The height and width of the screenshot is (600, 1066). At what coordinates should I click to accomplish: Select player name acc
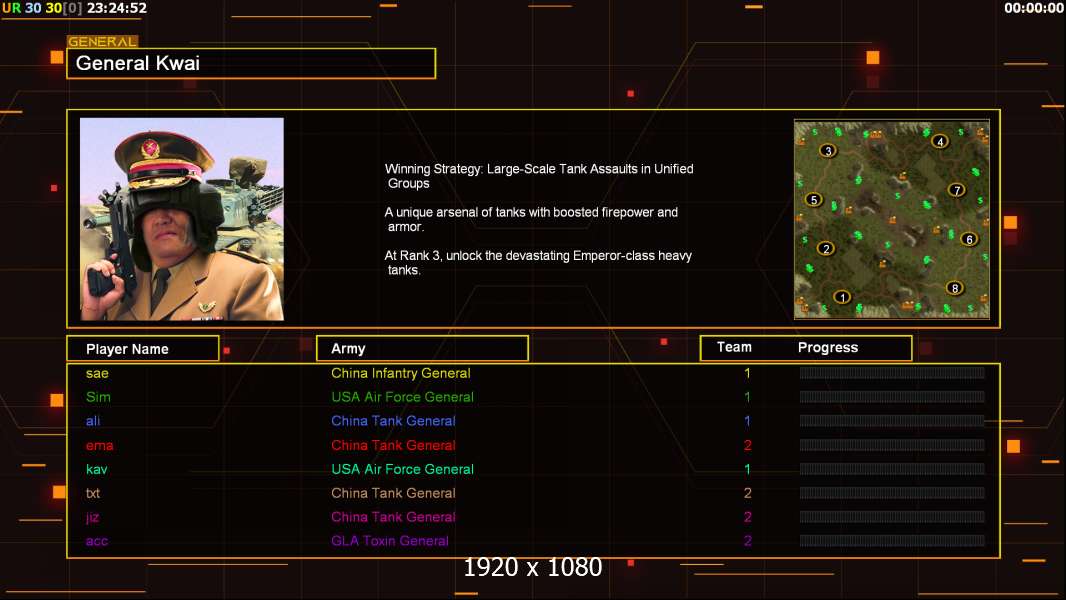click(97, 541)
